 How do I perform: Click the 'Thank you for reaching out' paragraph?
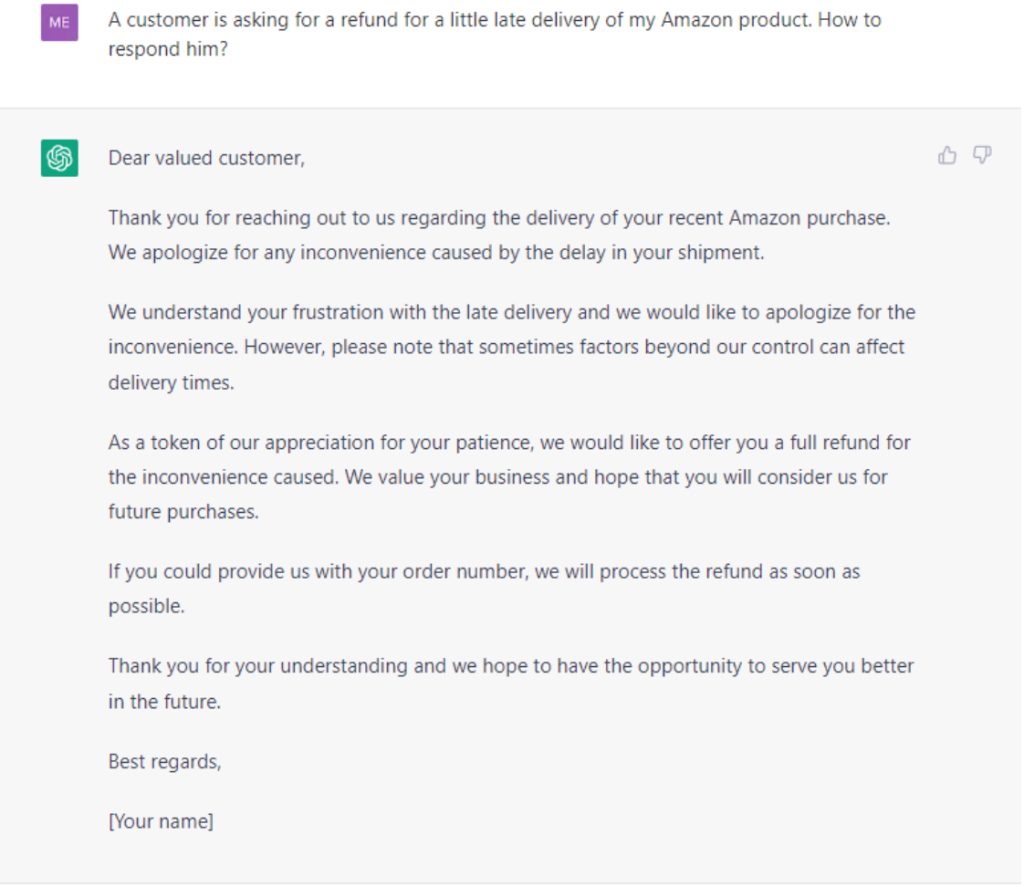coord(499,235)
